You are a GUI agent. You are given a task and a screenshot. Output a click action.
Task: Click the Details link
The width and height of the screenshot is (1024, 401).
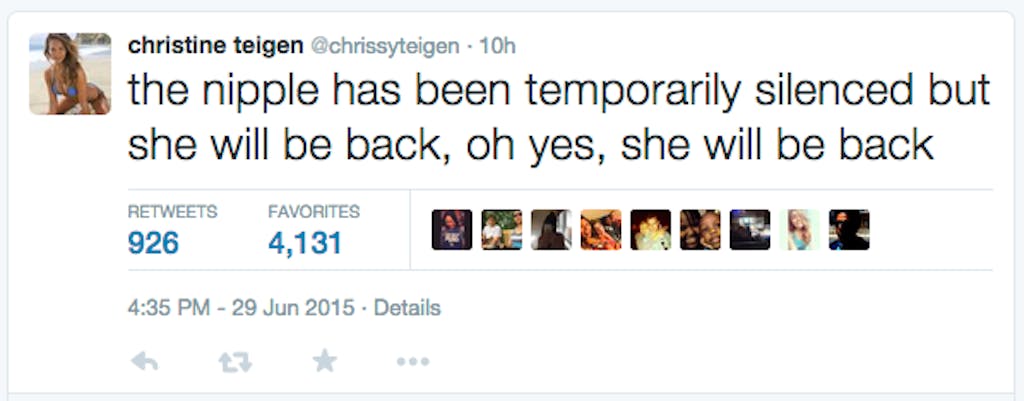pos(407,307)
